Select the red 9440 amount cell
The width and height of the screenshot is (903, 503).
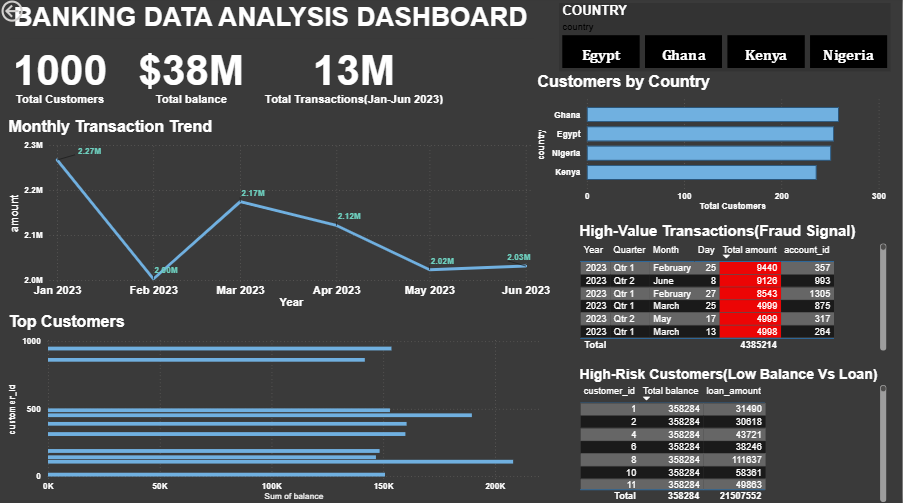pos(750,267)
